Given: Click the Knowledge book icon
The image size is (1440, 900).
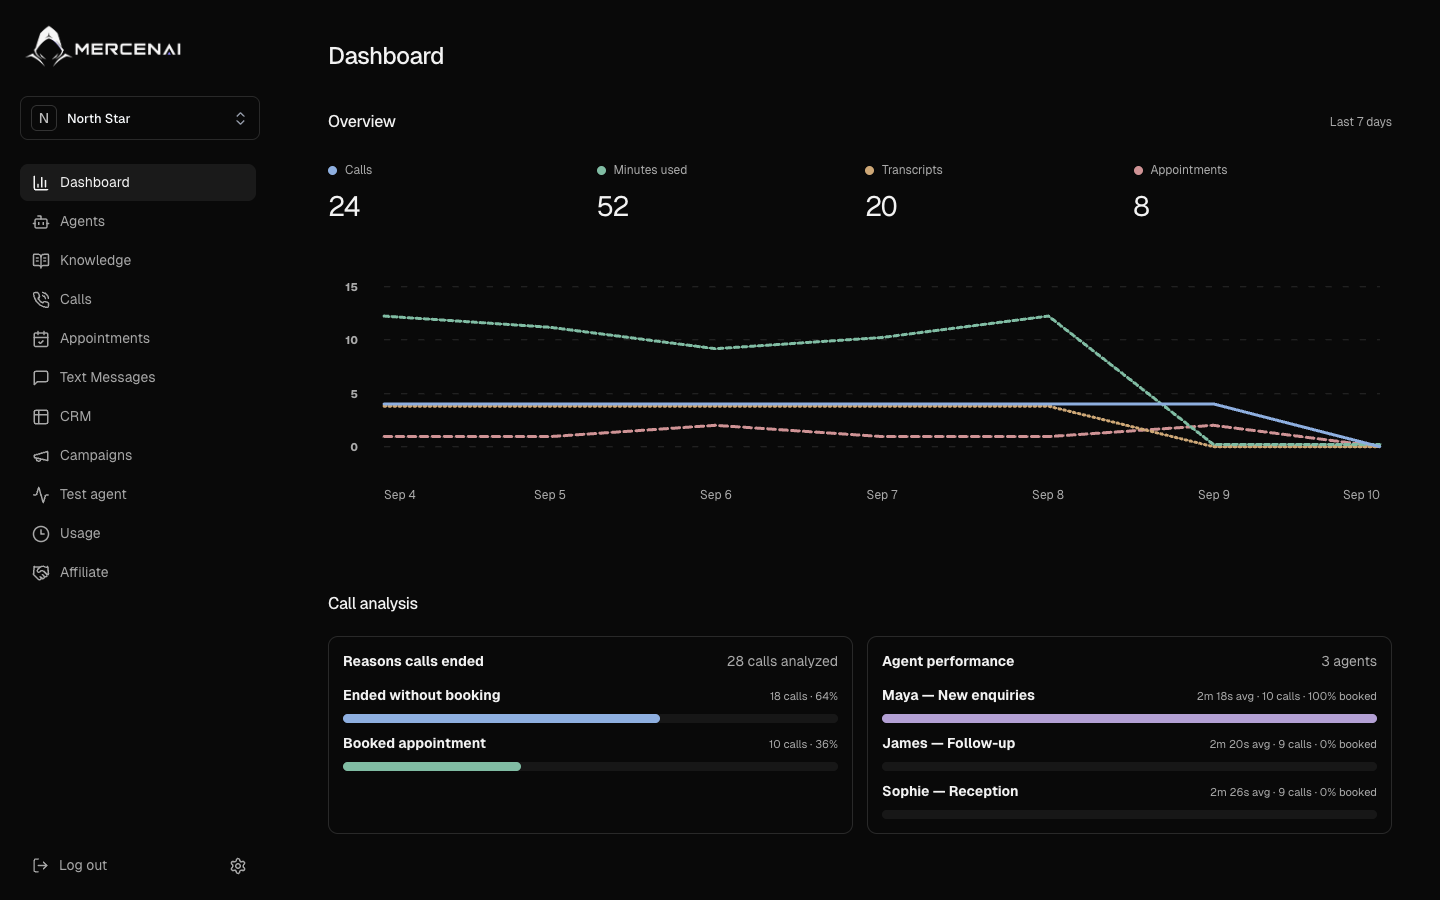Looking at the screenshot, I should click(41, 261).
